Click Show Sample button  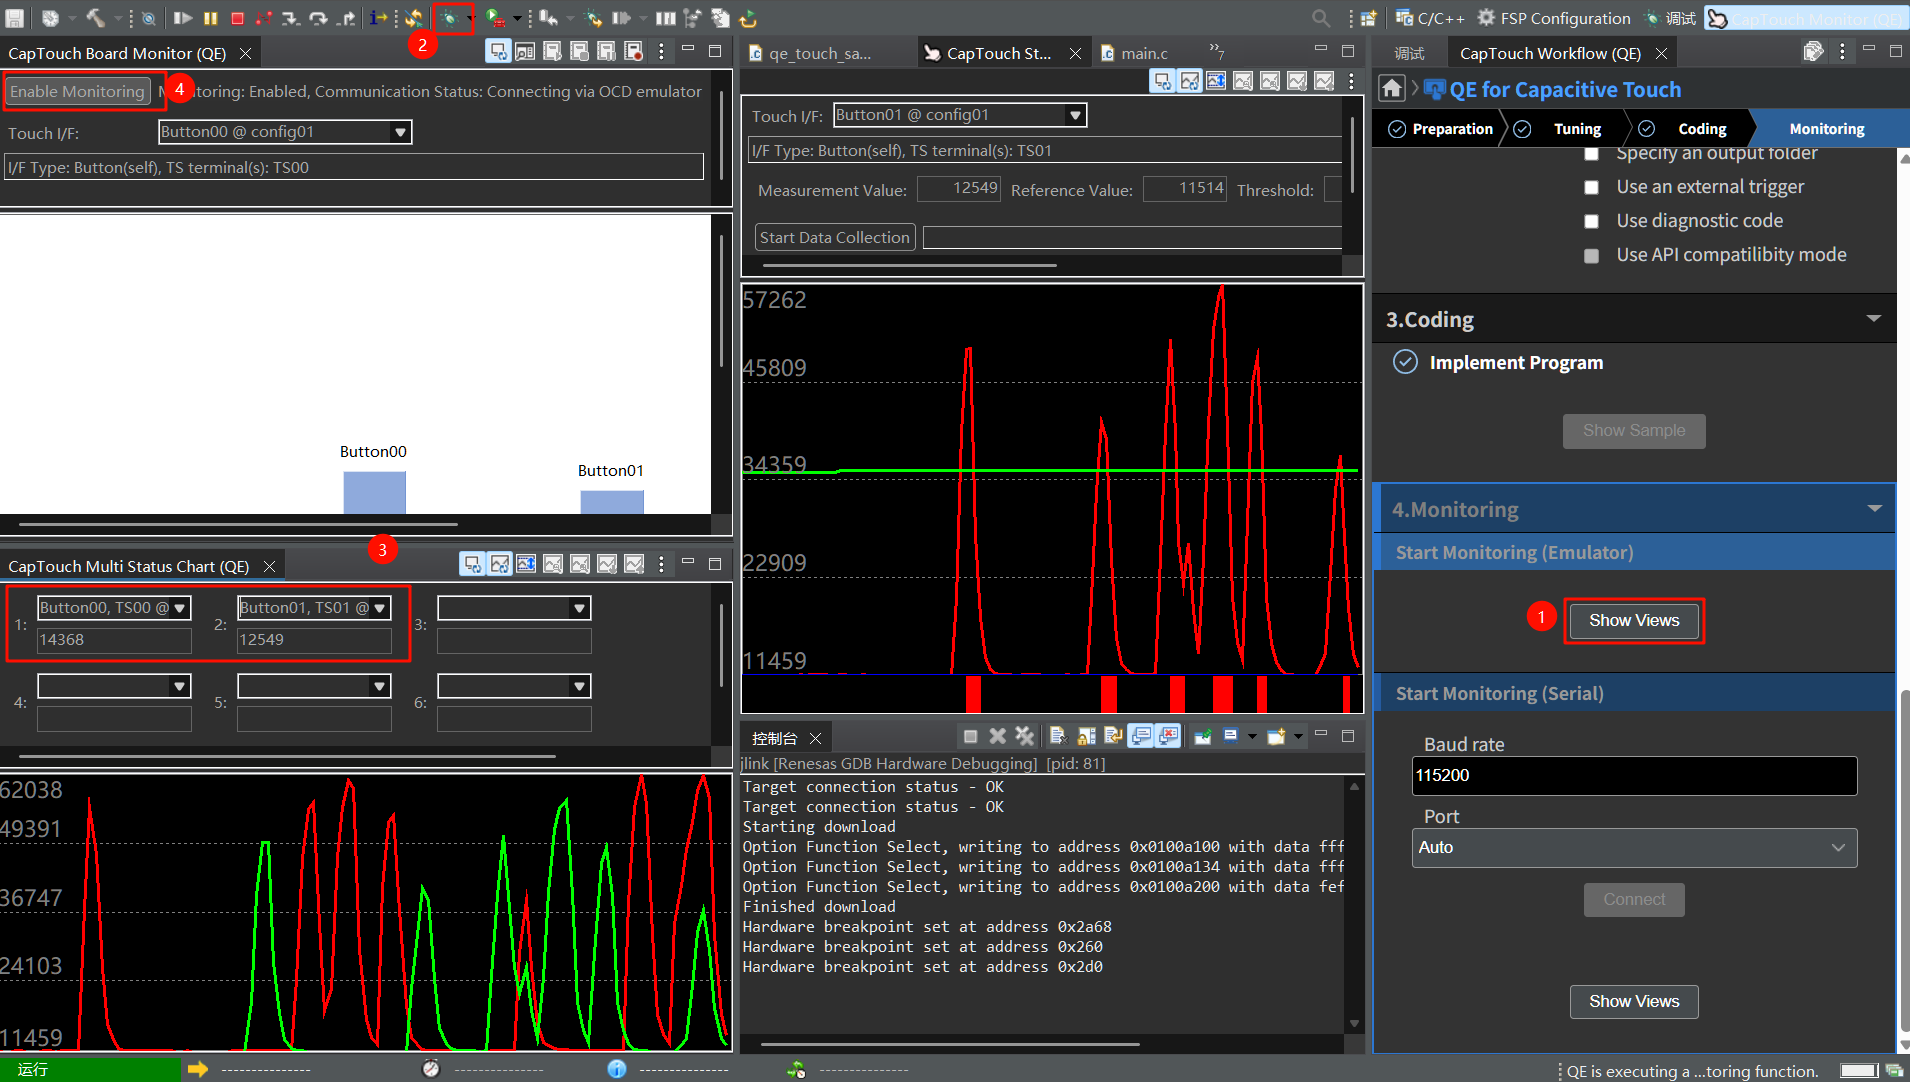click(x=1634, y=431)
